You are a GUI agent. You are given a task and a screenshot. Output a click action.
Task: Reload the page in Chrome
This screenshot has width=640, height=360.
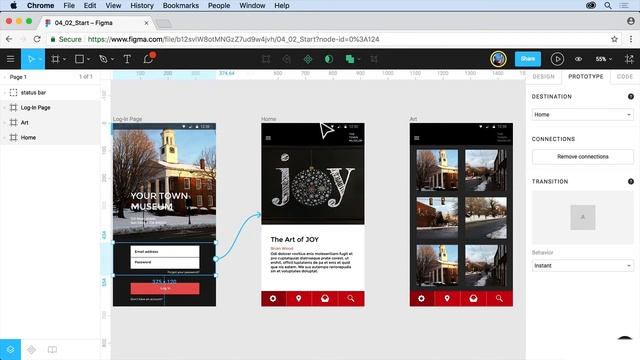point(37,39)
